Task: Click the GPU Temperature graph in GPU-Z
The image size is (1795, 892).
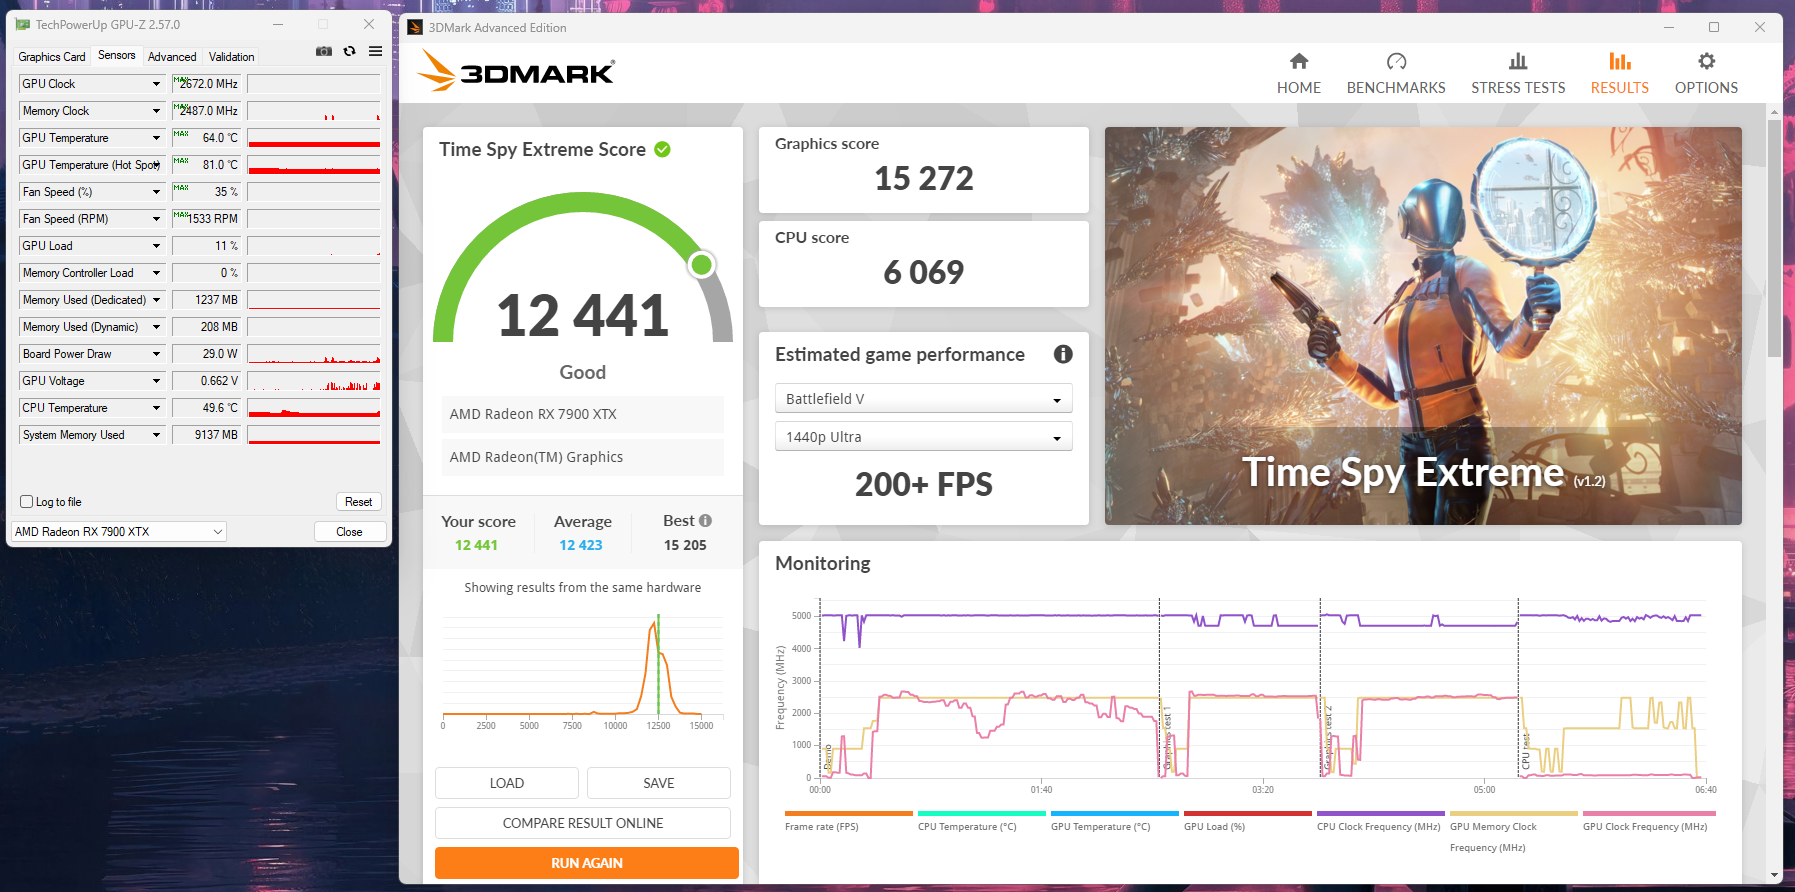Action: 314,138
